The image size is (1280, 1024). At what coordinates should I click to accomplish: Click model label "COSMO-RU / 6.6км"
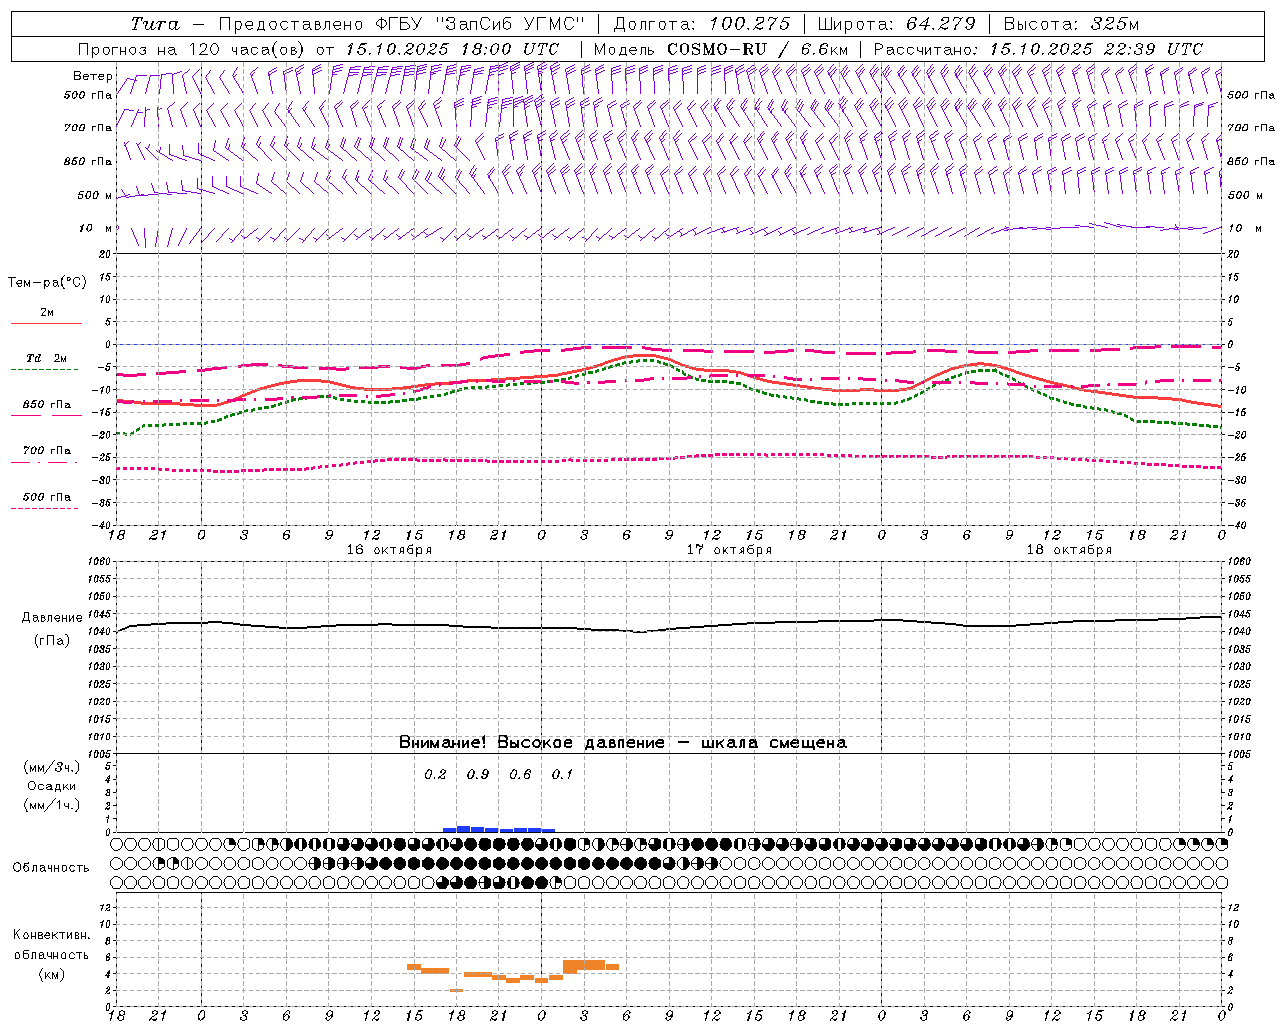coord(757,49)
